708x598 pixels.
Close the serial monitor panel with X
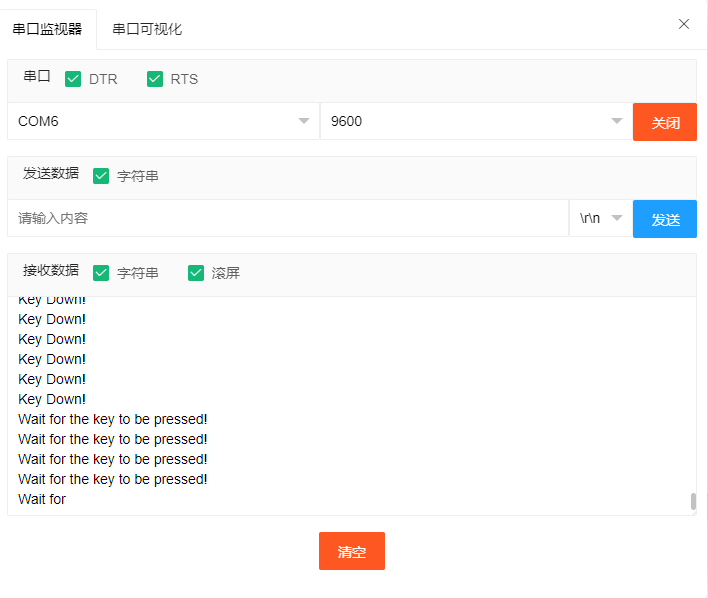[x=684, y=24]
